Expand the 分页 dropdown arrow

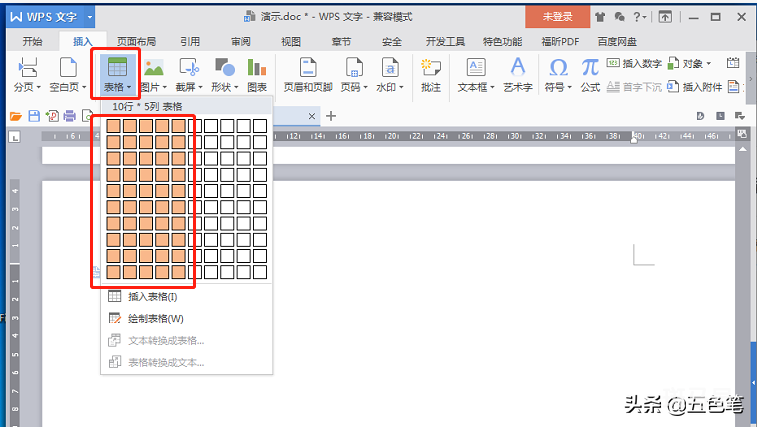(37, 87)
